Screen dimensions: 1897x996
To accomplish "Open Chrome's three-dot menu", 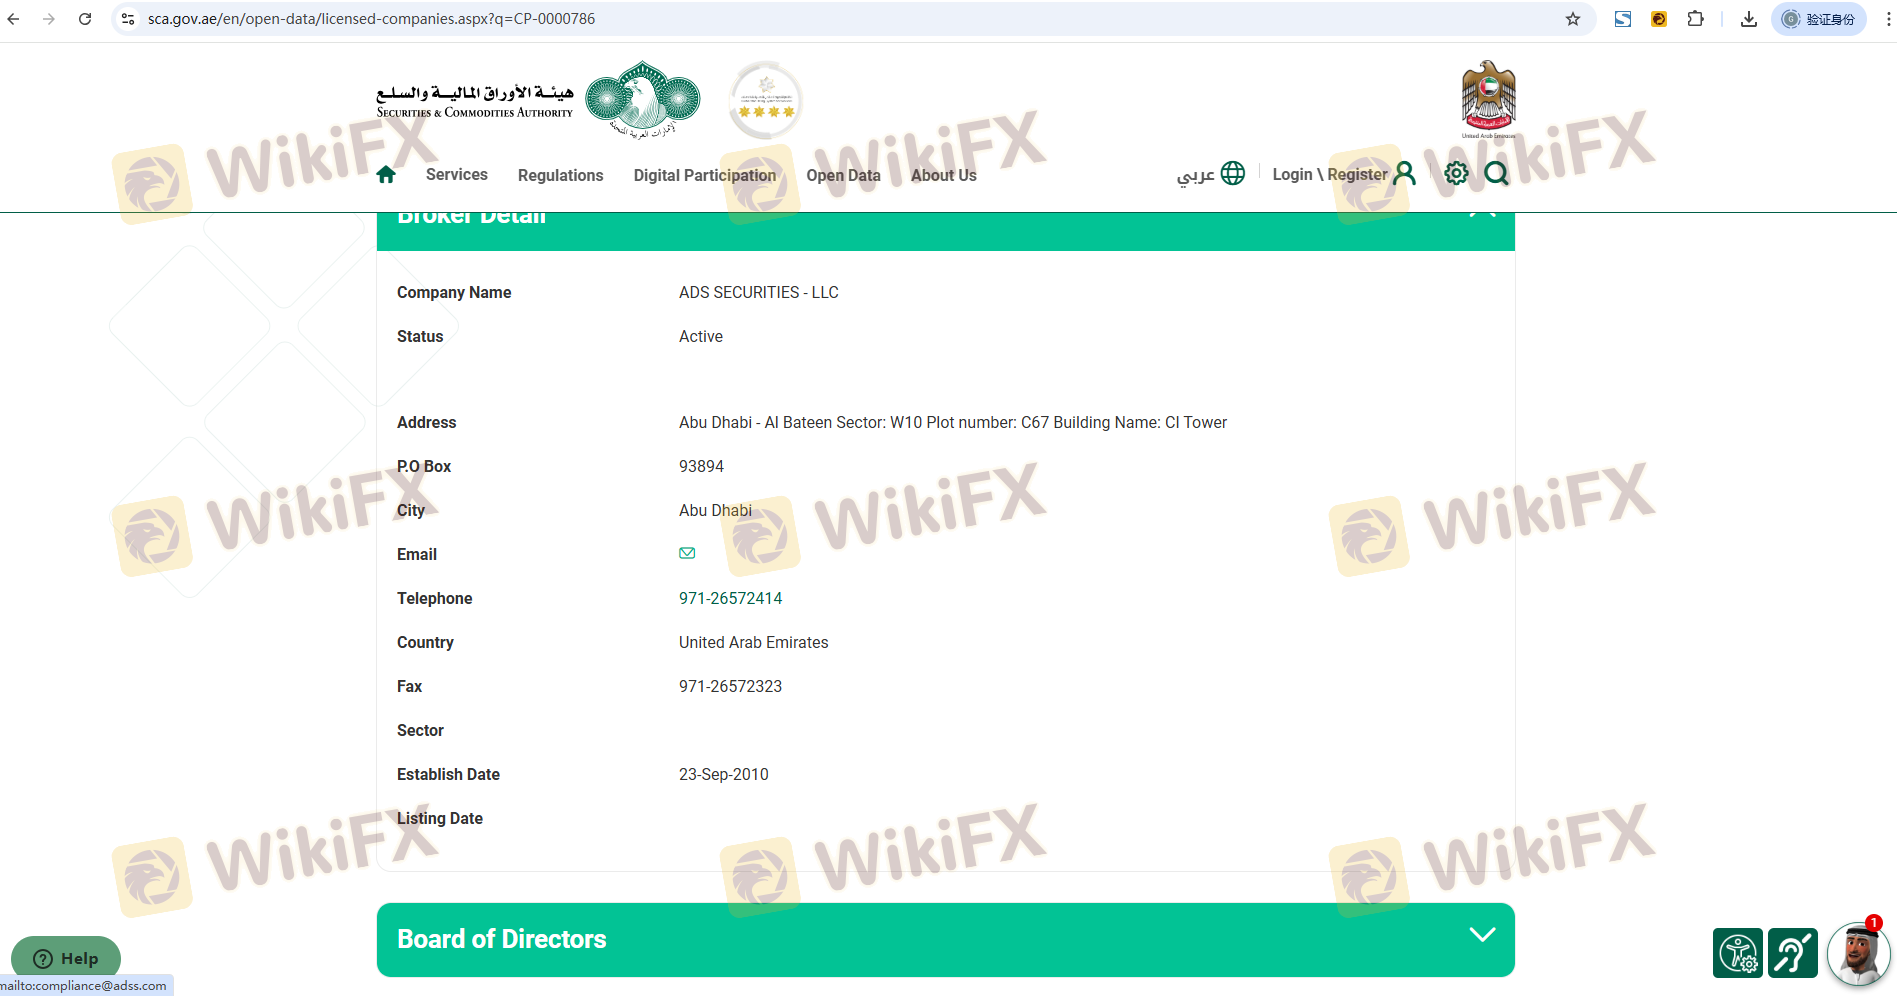I will [1888, 19].
